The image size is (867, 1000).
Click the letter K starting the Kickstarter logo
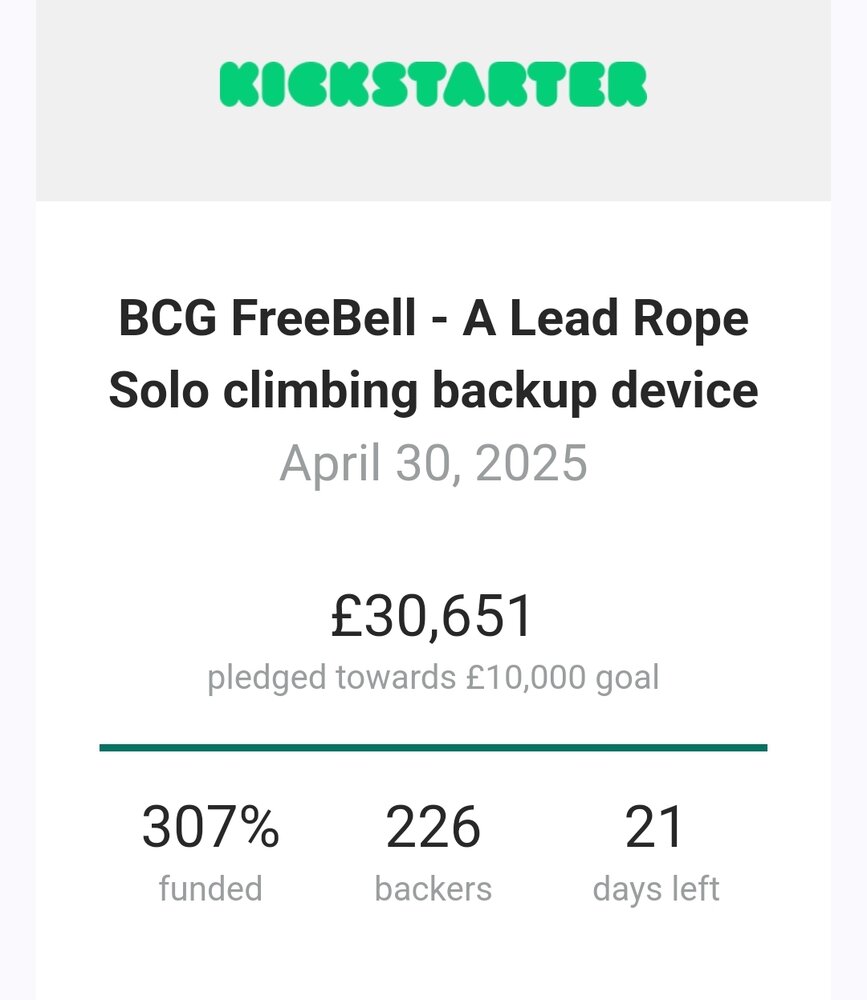(x=236, y=85)
